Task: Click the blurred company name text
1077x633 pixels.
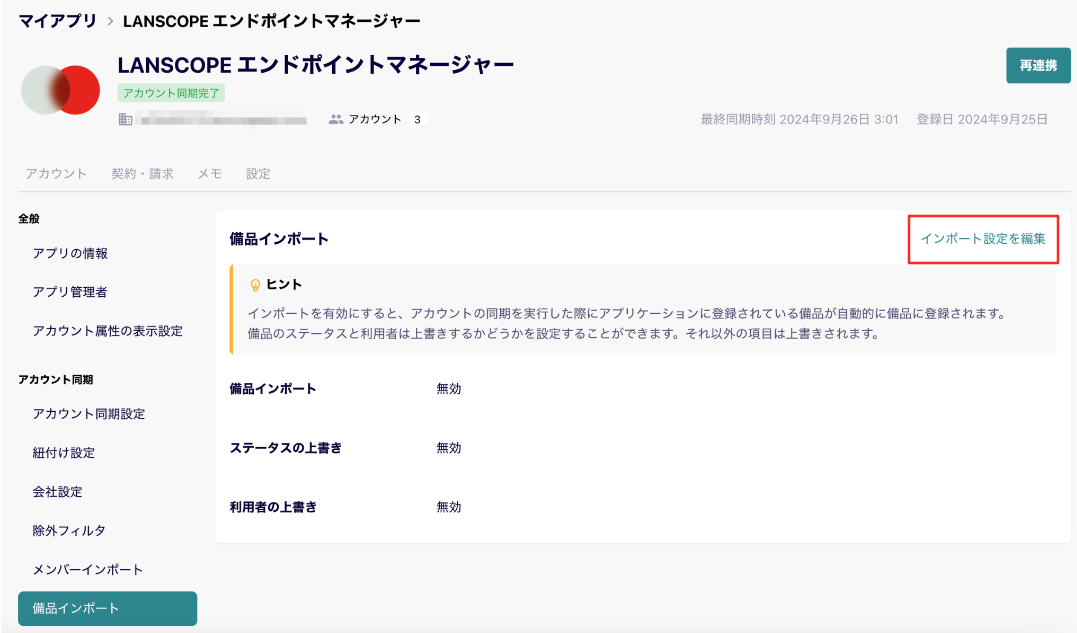Action: (x=223, y=120)
